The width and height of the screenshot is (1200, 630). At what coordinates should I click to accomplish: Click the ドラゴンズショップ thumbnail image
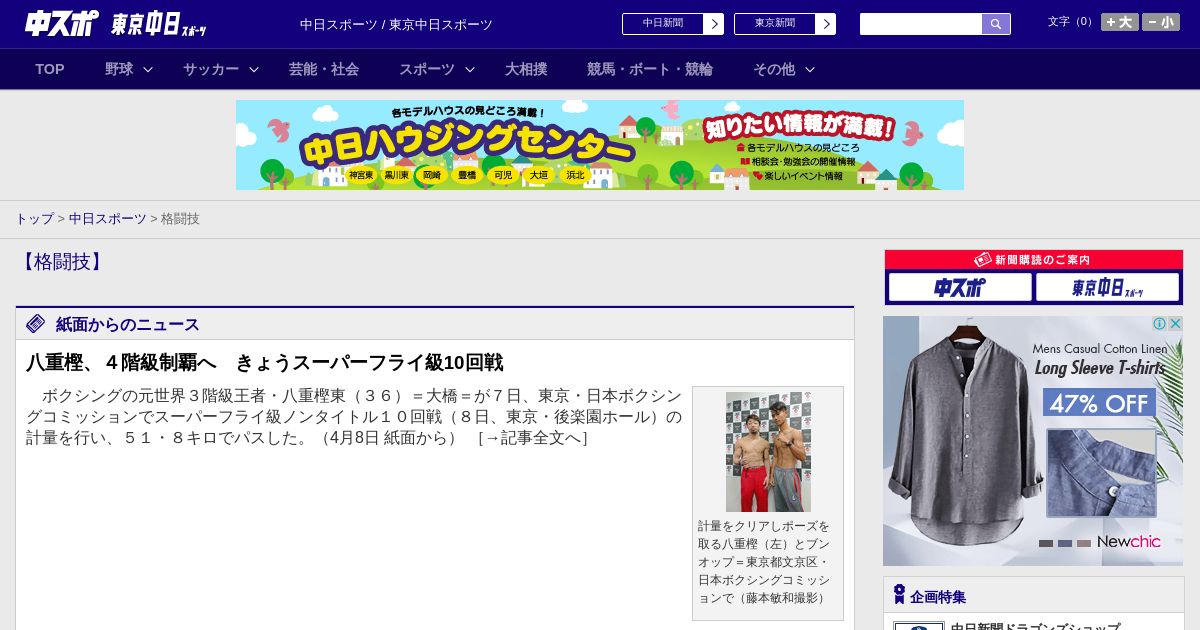(x=919, y=626)
